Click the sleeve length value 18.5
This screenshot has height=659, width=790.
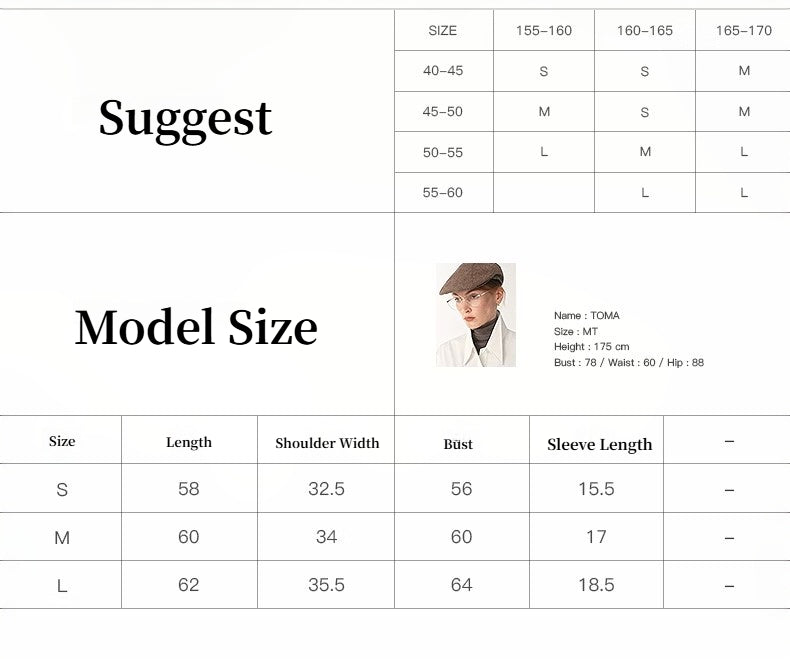coord(596,585)
